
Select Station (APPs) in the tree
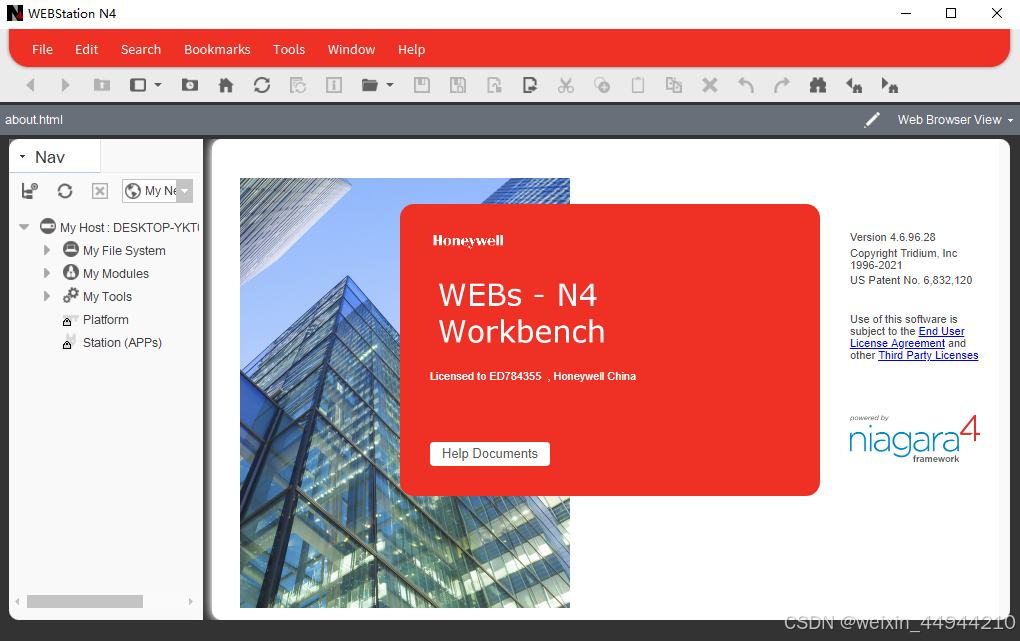tap(112, 343)
